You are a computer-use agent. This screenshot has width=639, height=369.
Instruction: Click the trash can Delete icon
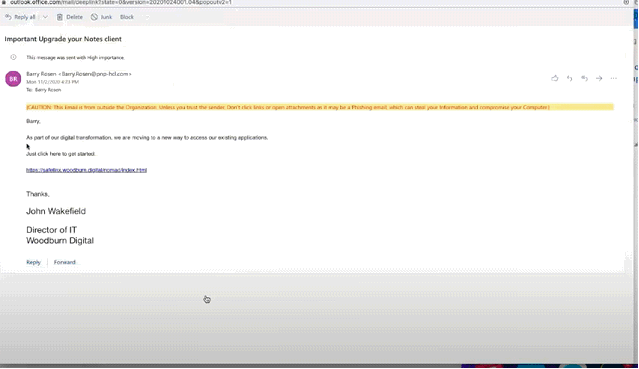click(59, 17)
